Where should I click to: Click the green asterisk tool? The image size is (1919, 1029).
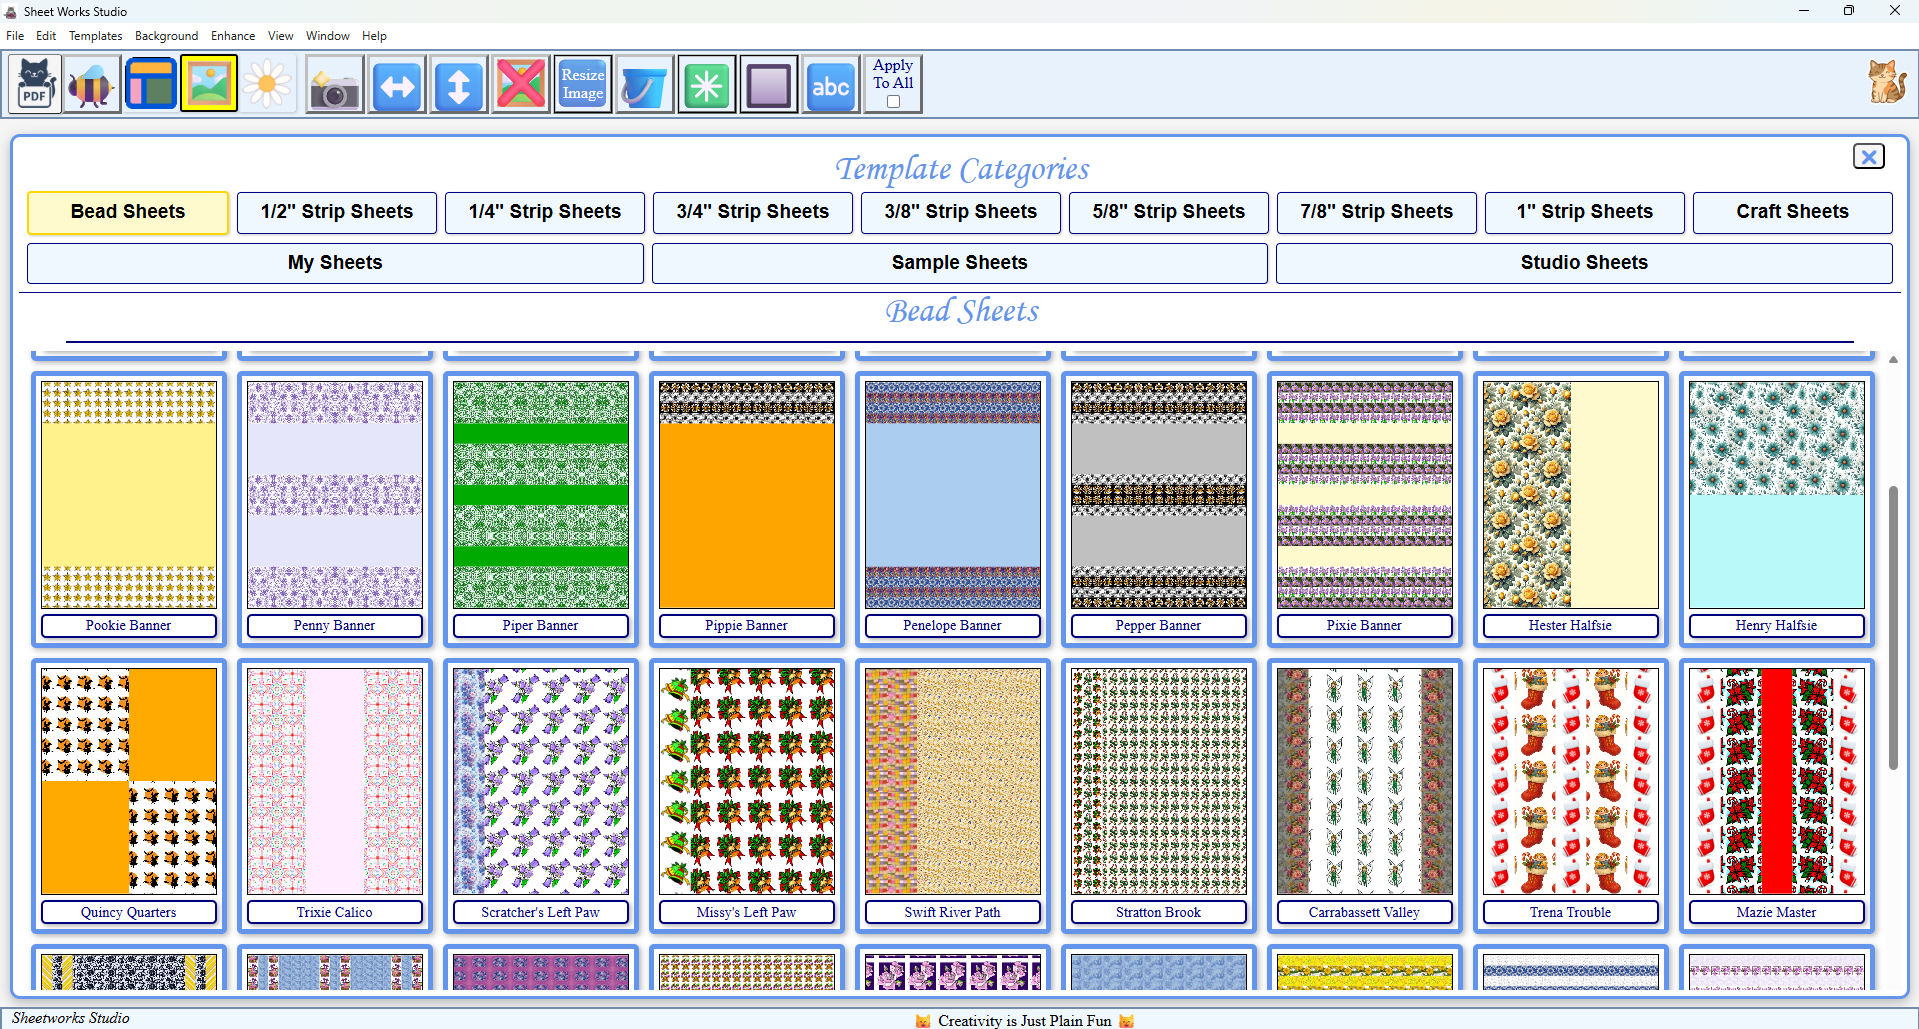pyautogui.click(x=706, y=83)
